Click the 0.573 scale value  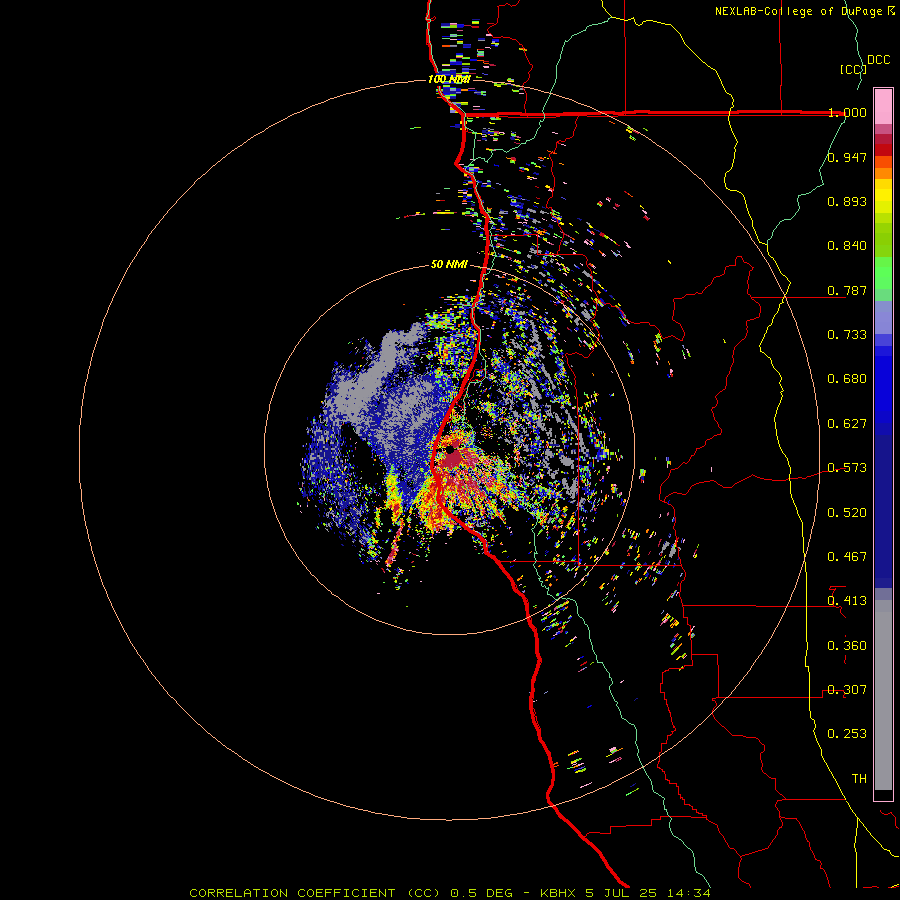[x=847, y=468]
